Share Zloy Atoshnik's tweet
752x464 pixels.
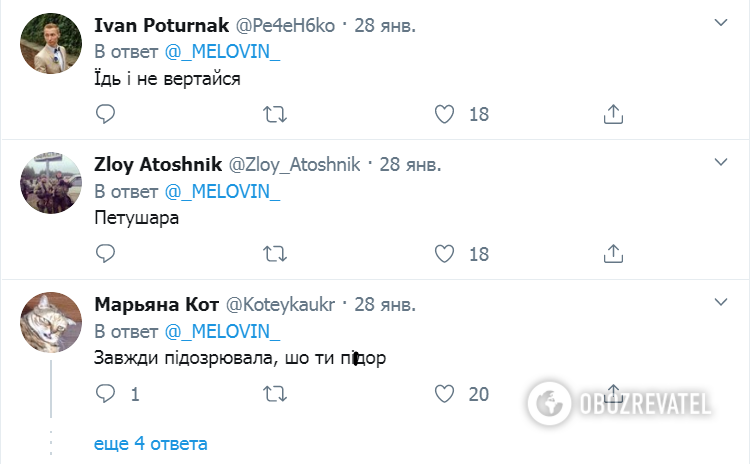(615, 253)
